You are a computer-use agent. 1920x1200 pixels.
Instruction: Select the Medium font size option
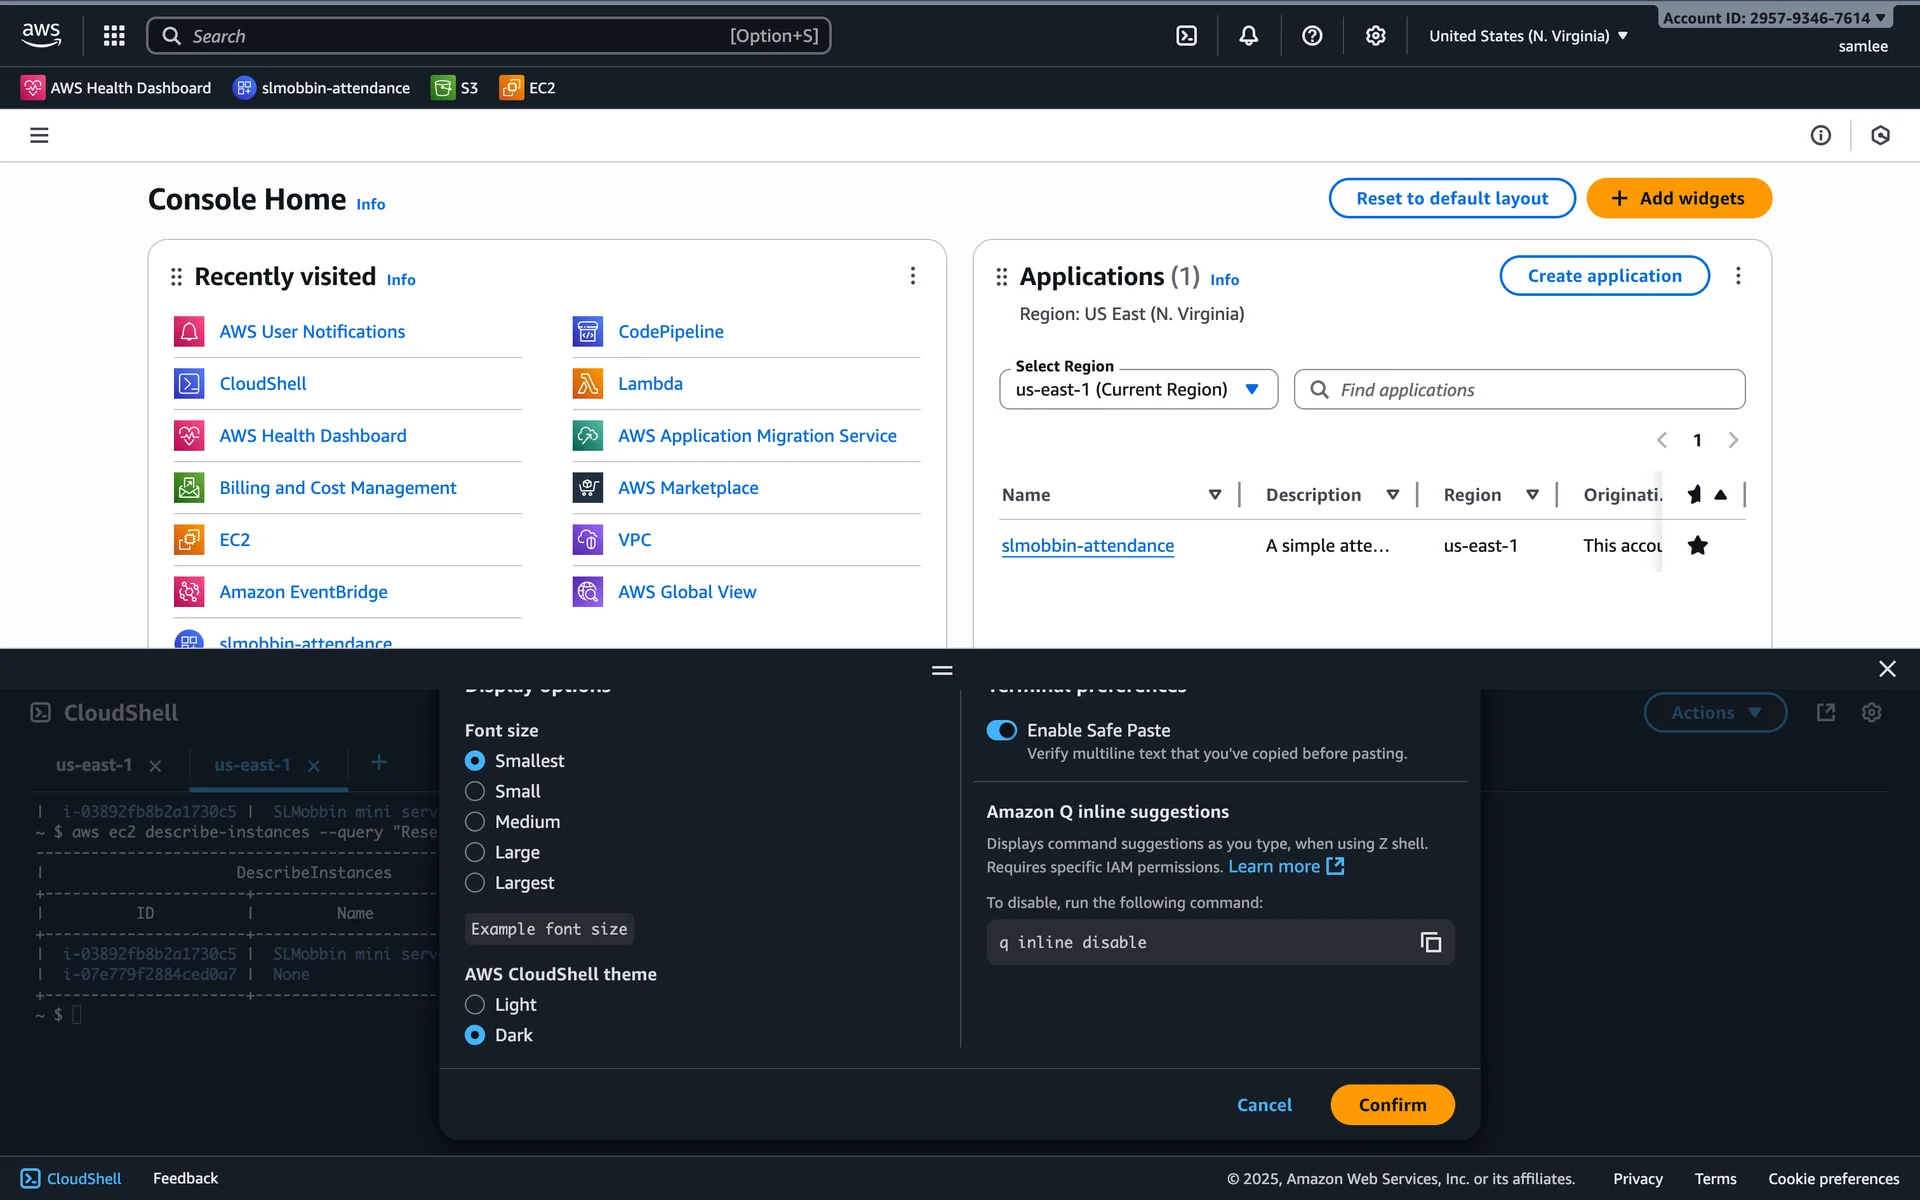point(475,822)
